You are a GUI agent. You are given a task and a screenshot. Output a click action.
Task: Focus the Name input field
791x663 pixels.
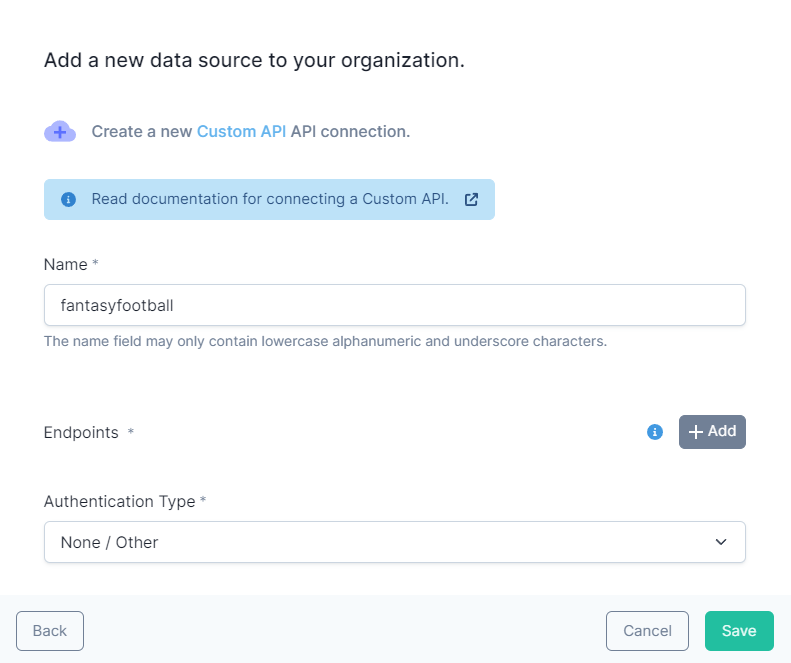(394, 305)
